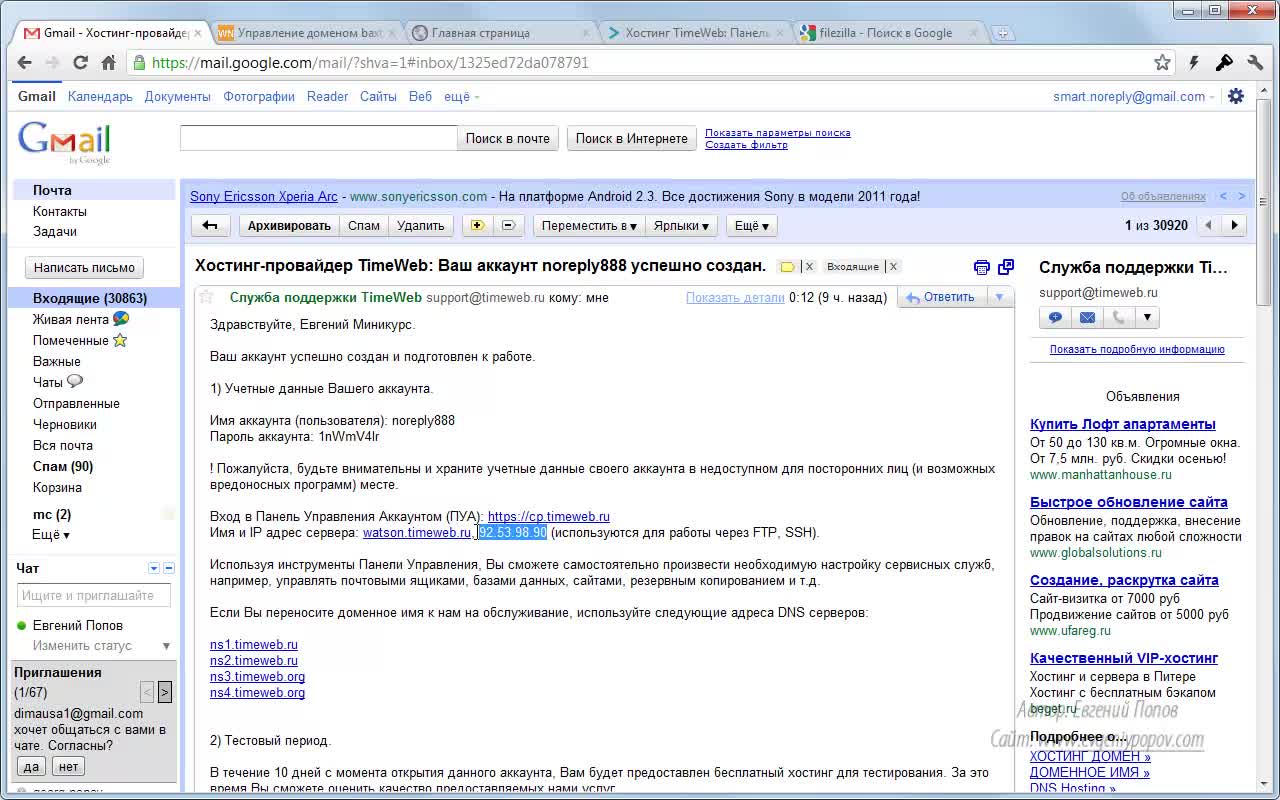Click the Поиск в Интернете button
This screenshot has width=1280, height=800.
click(631, 138)
